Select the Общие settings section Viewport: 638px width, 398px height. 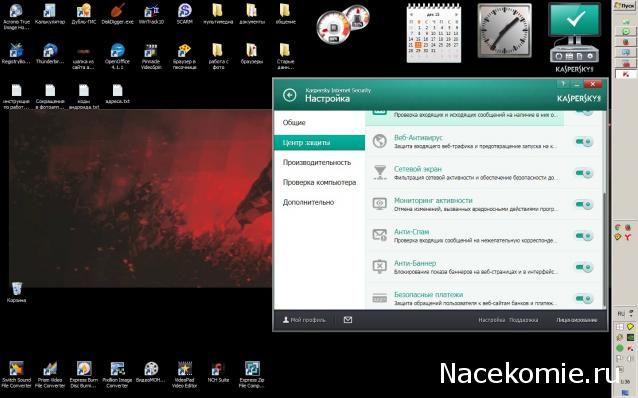click(319, 122)
